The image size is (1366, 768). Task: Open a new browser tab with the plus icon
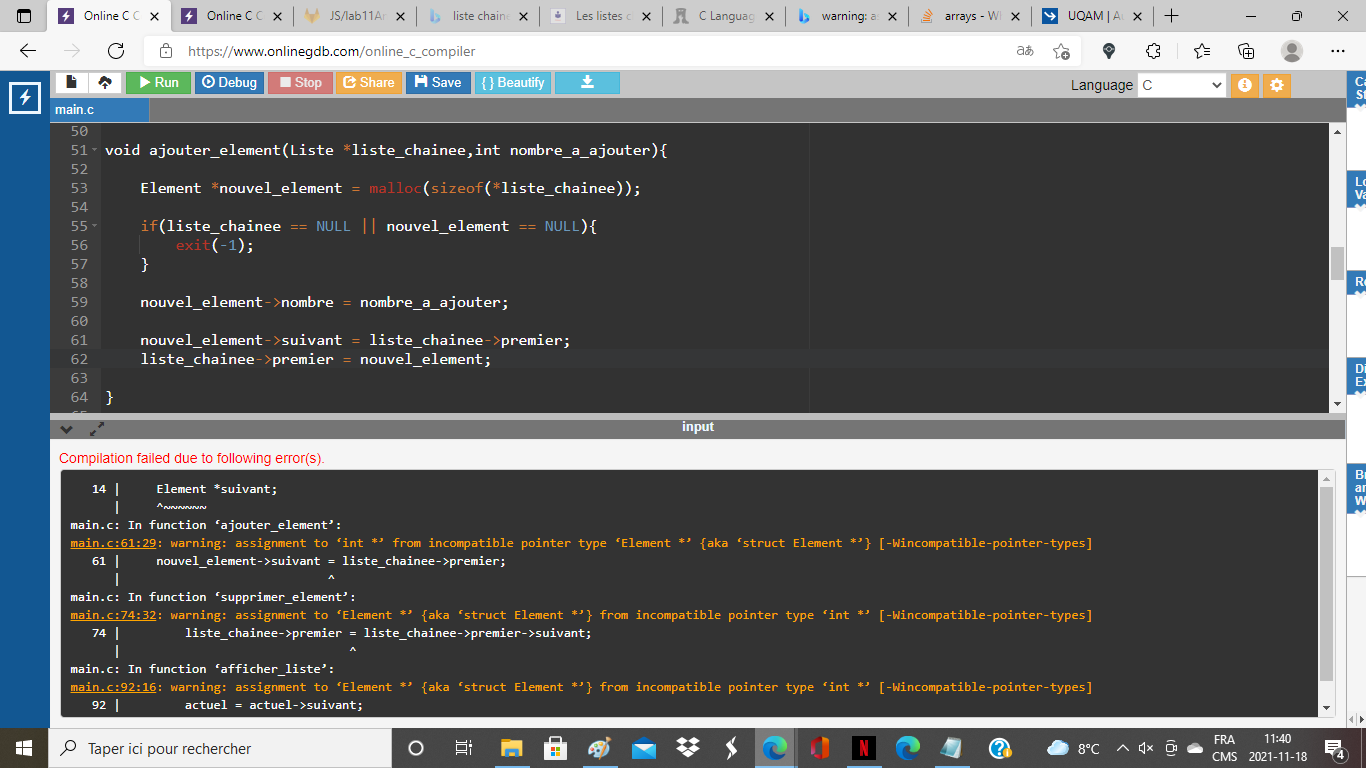tap(1172, 16)
